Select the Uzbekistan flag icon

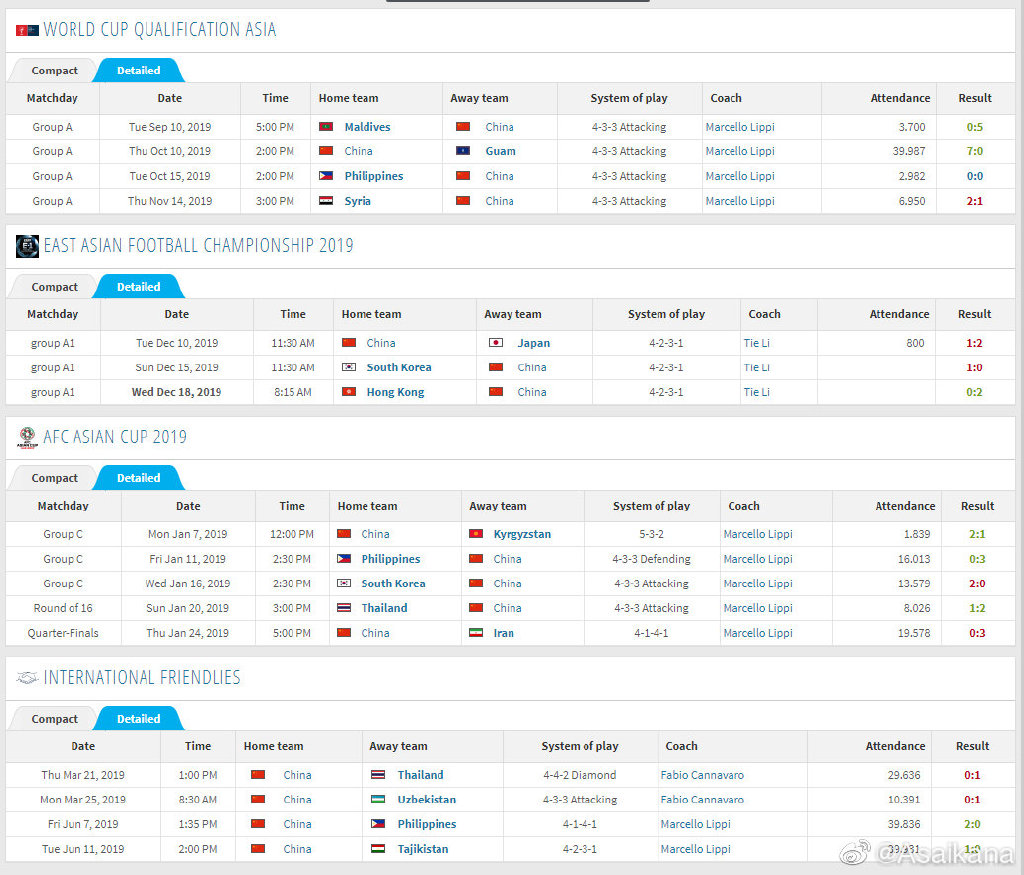(378, 799)
